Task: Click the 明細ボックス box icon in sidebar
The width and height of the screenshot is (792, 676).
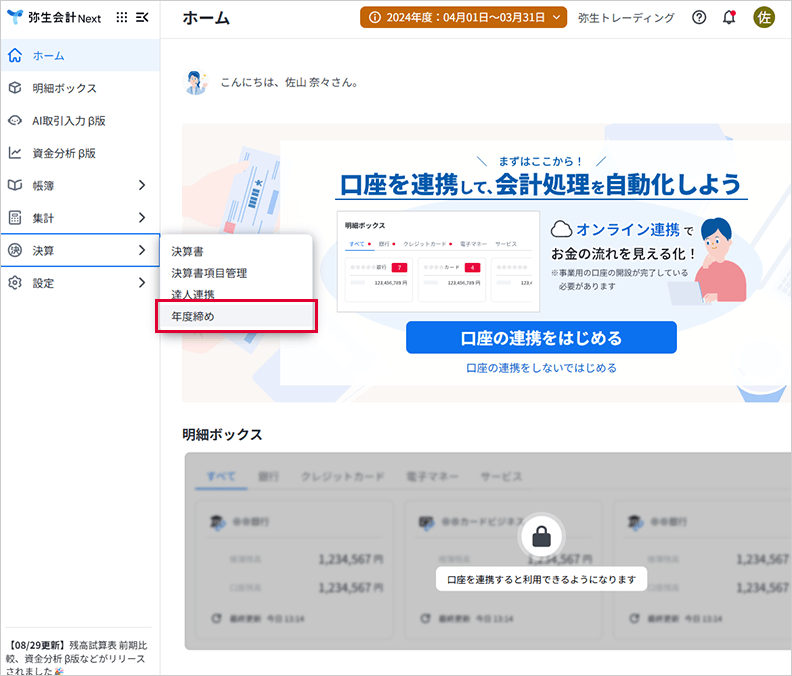Action: point(15,88)
